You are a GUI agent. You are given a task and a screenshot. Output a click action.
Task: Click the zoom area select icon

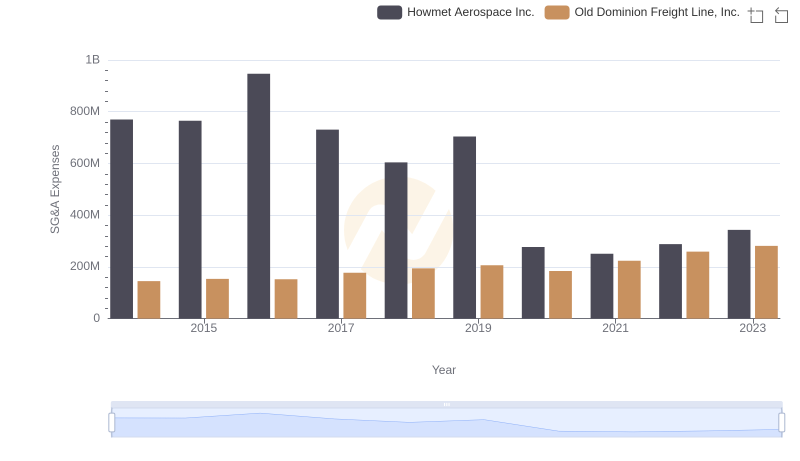(x=756, y=15)
